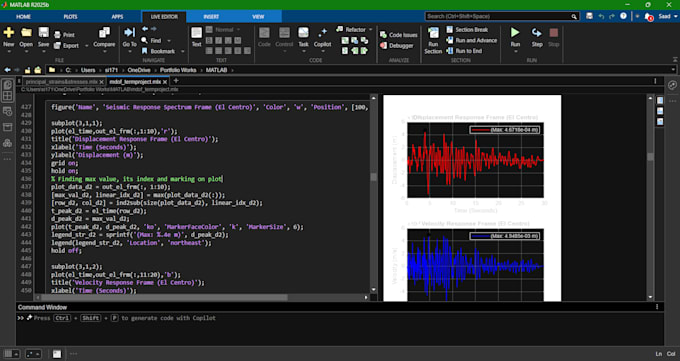Expand the Open dropdown arrow
Viewport: 680px width, 361px height.
click(26, 52)
